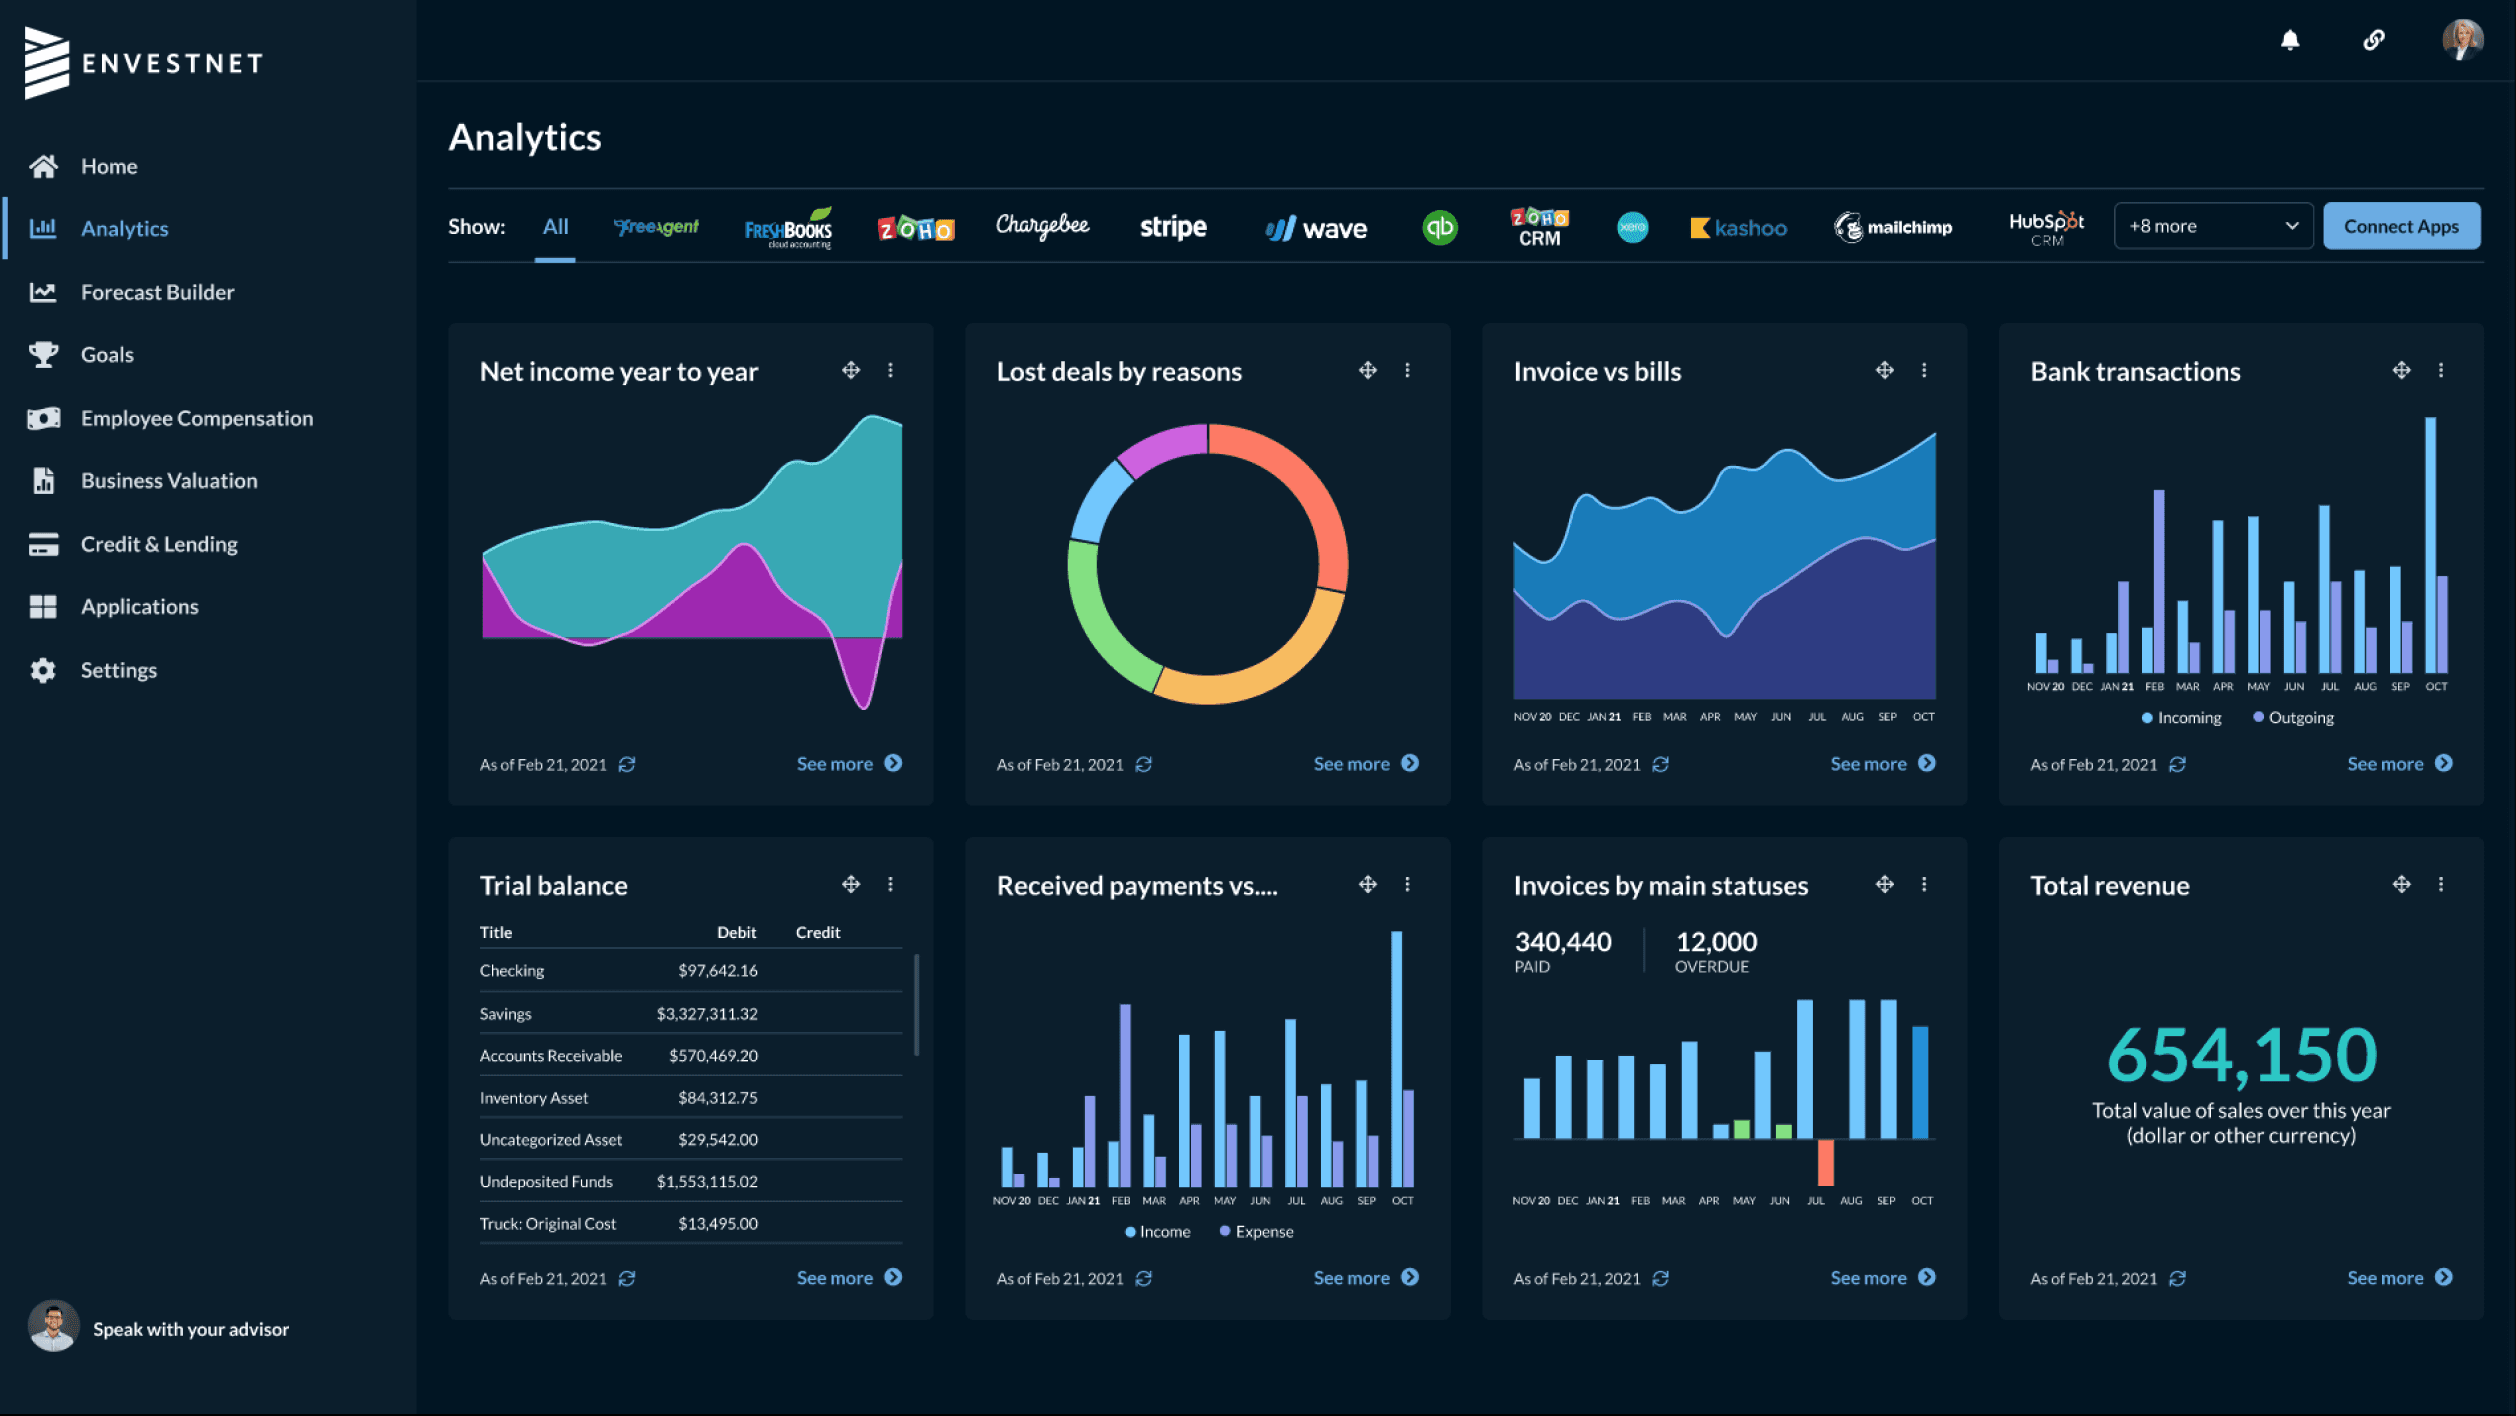Click Trial balance table scrollbar
The height and width of the screenshot is (1416, 2516).
[916, 1004]
